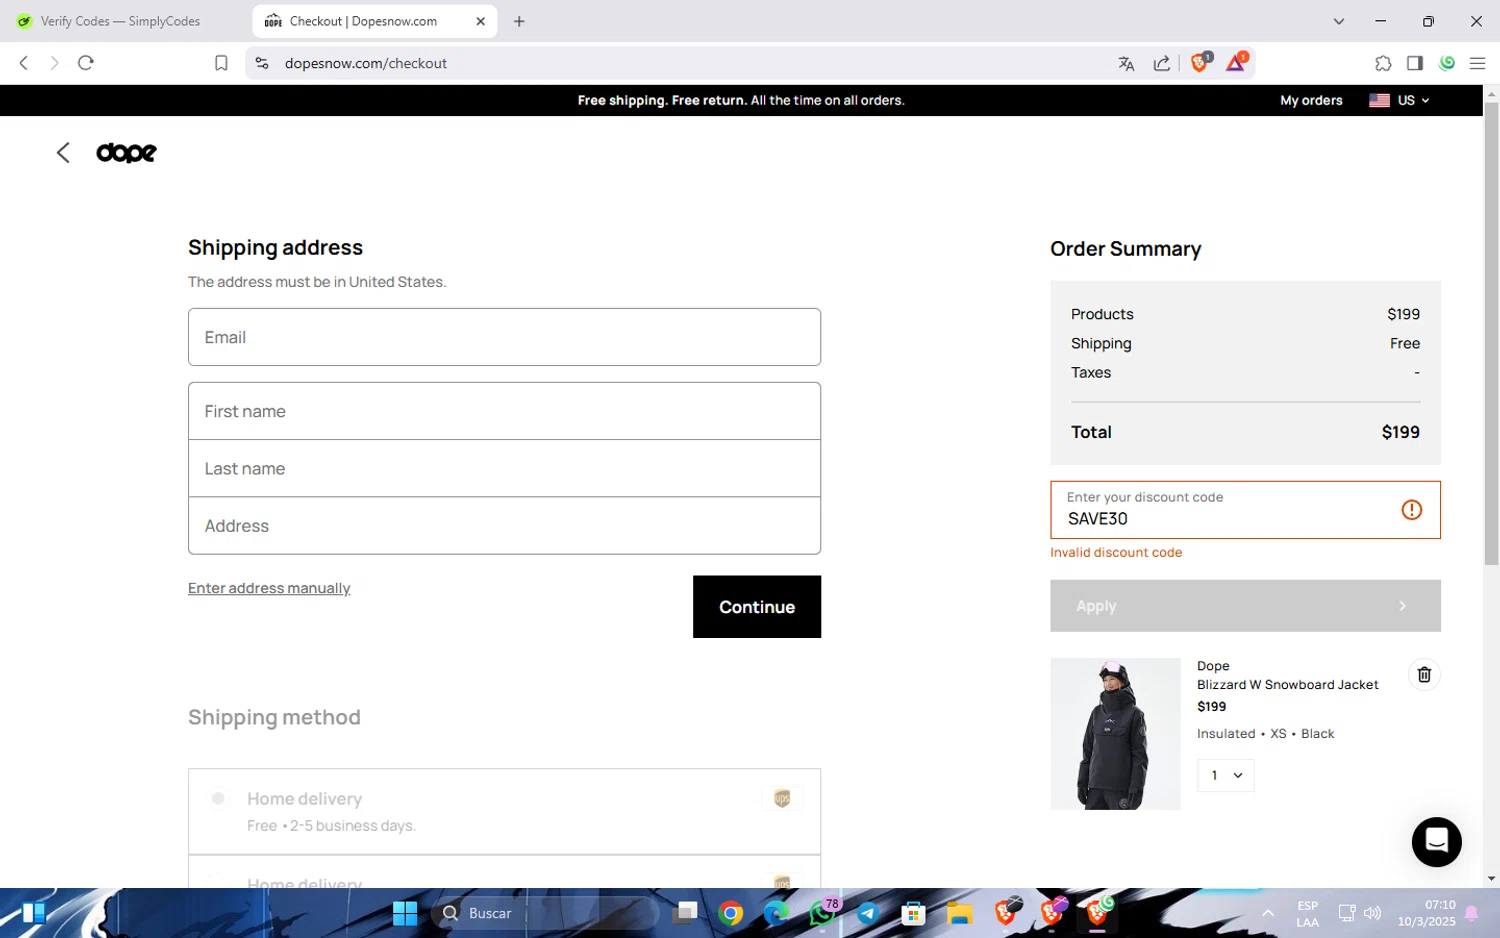Open Task View in the taskbar

click(685, 913)
